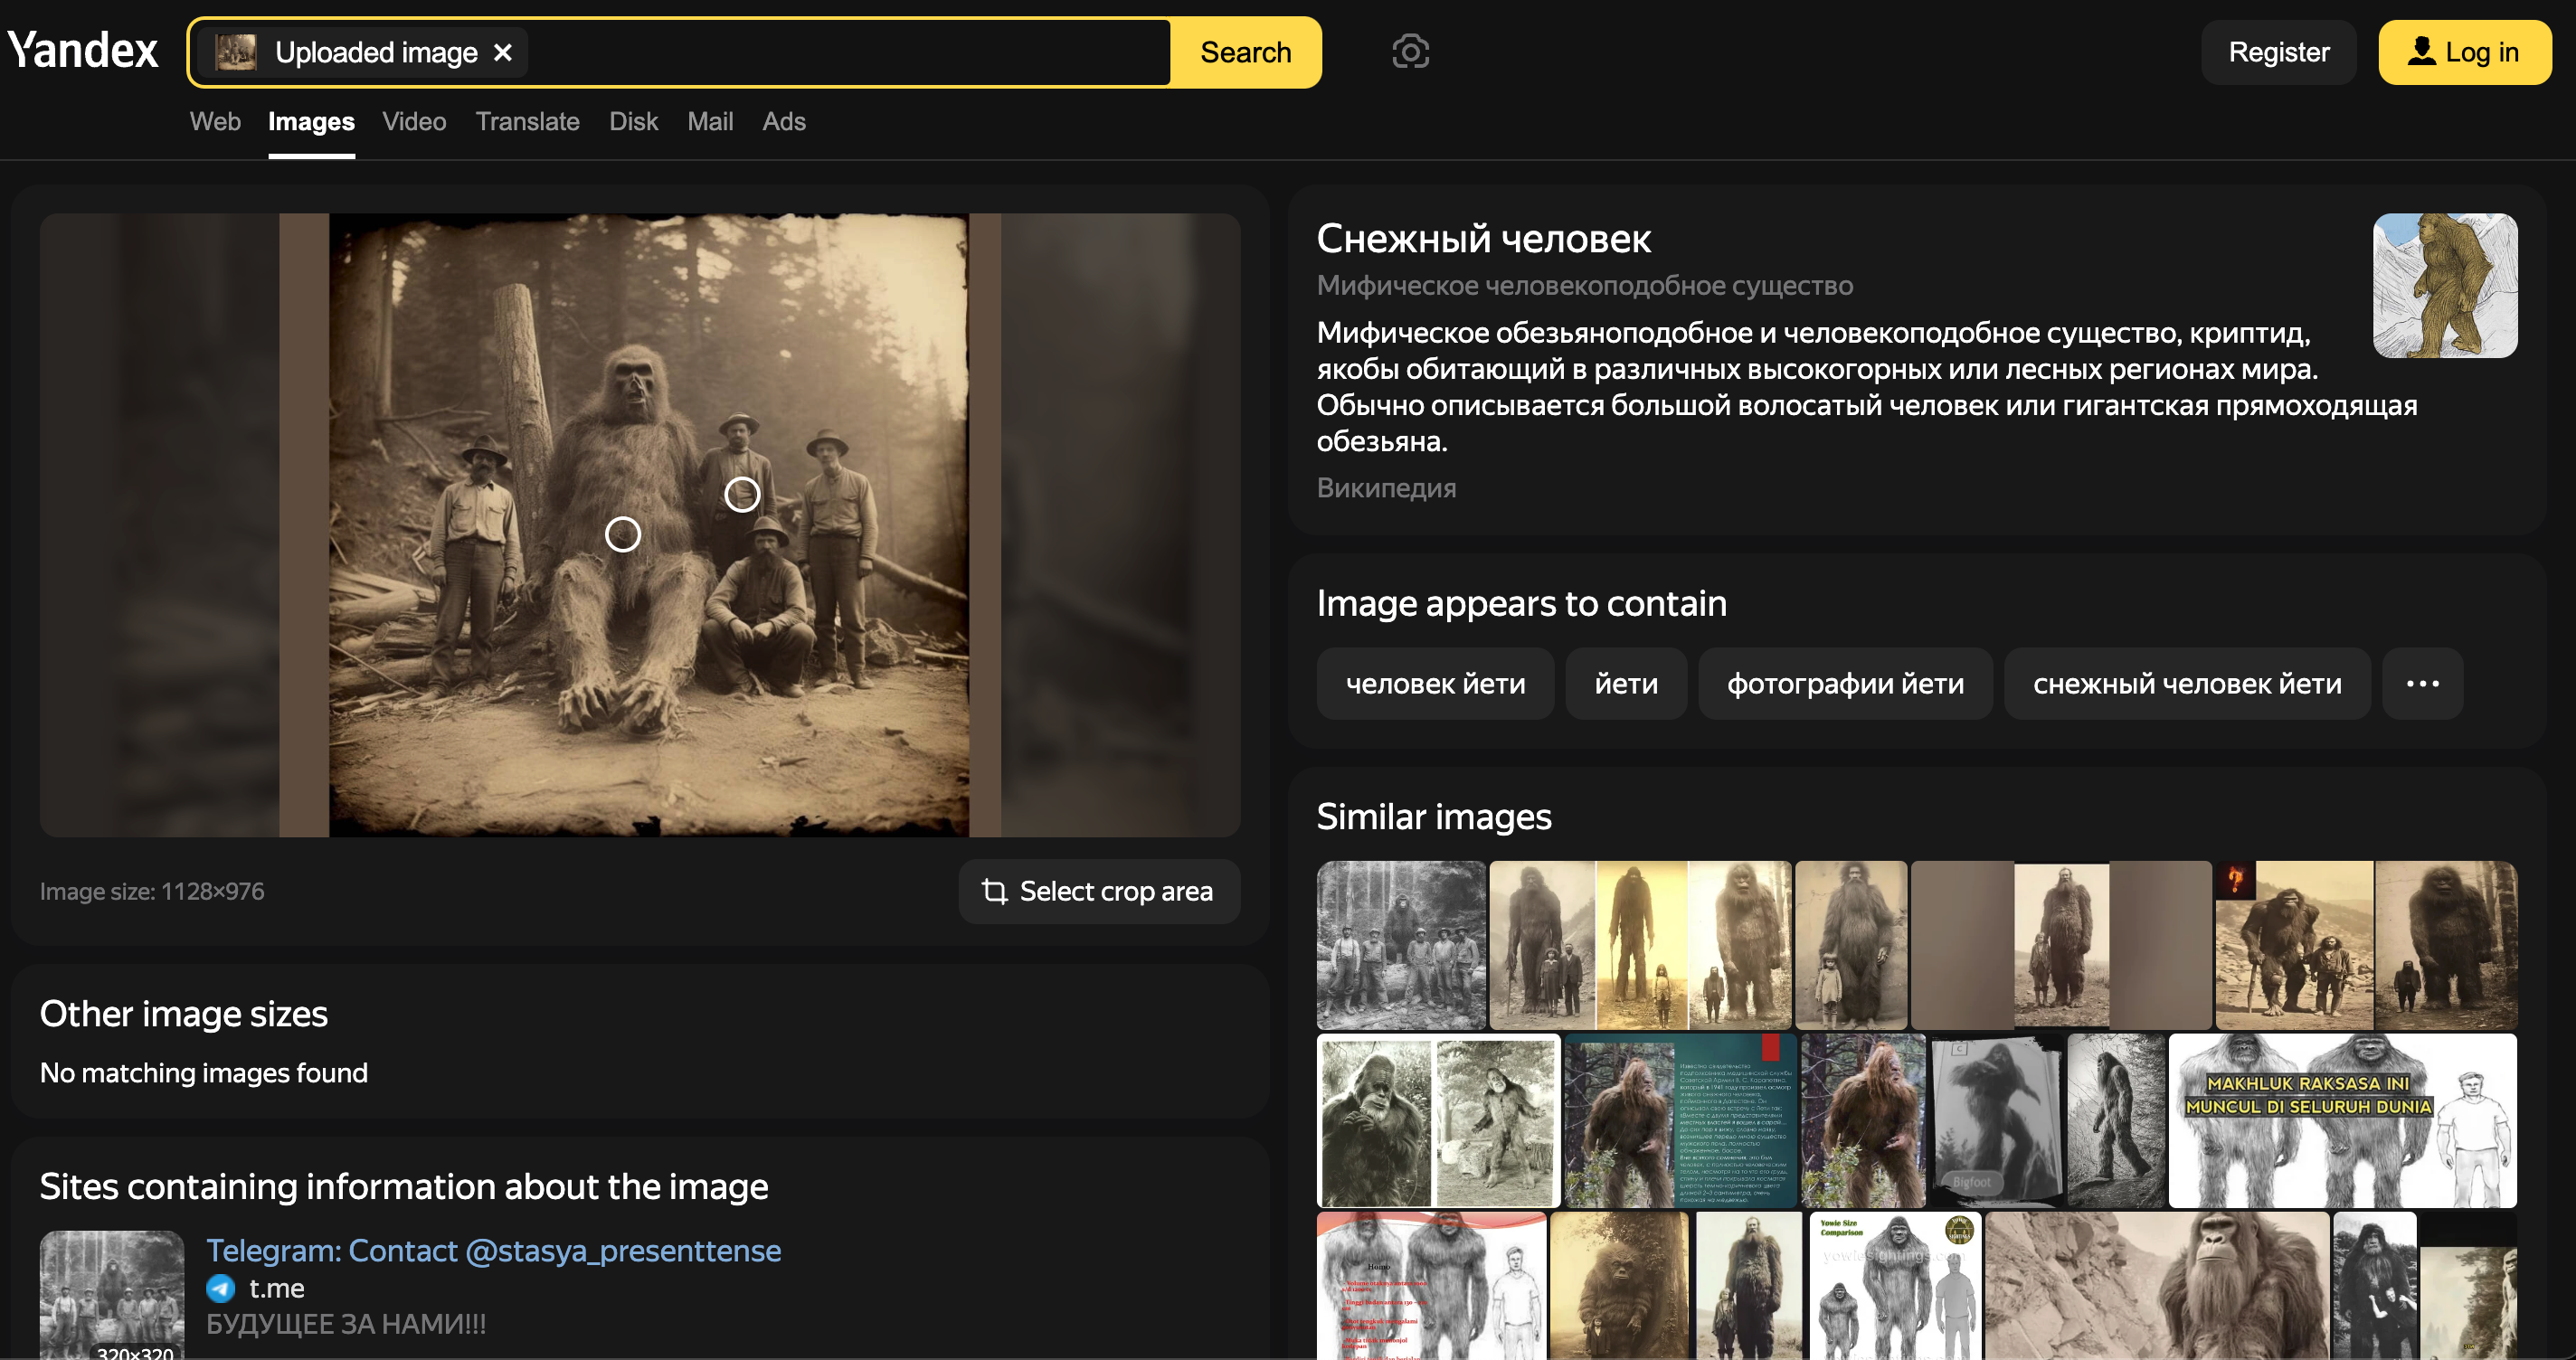Open the Википедия source link
2576x1360 pixels.
(1385, 488)
